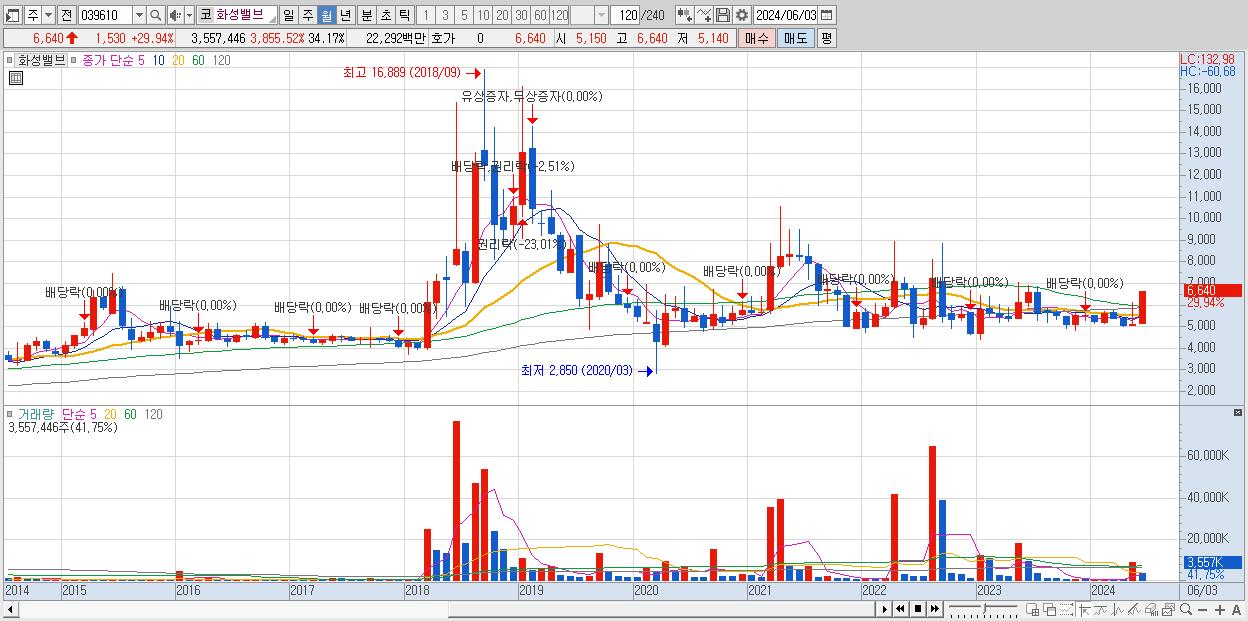Expand the 화성밸브 name field corner arrow
Image resolution: width=1248 pixels, height=621 pixels.
[272, 19]
